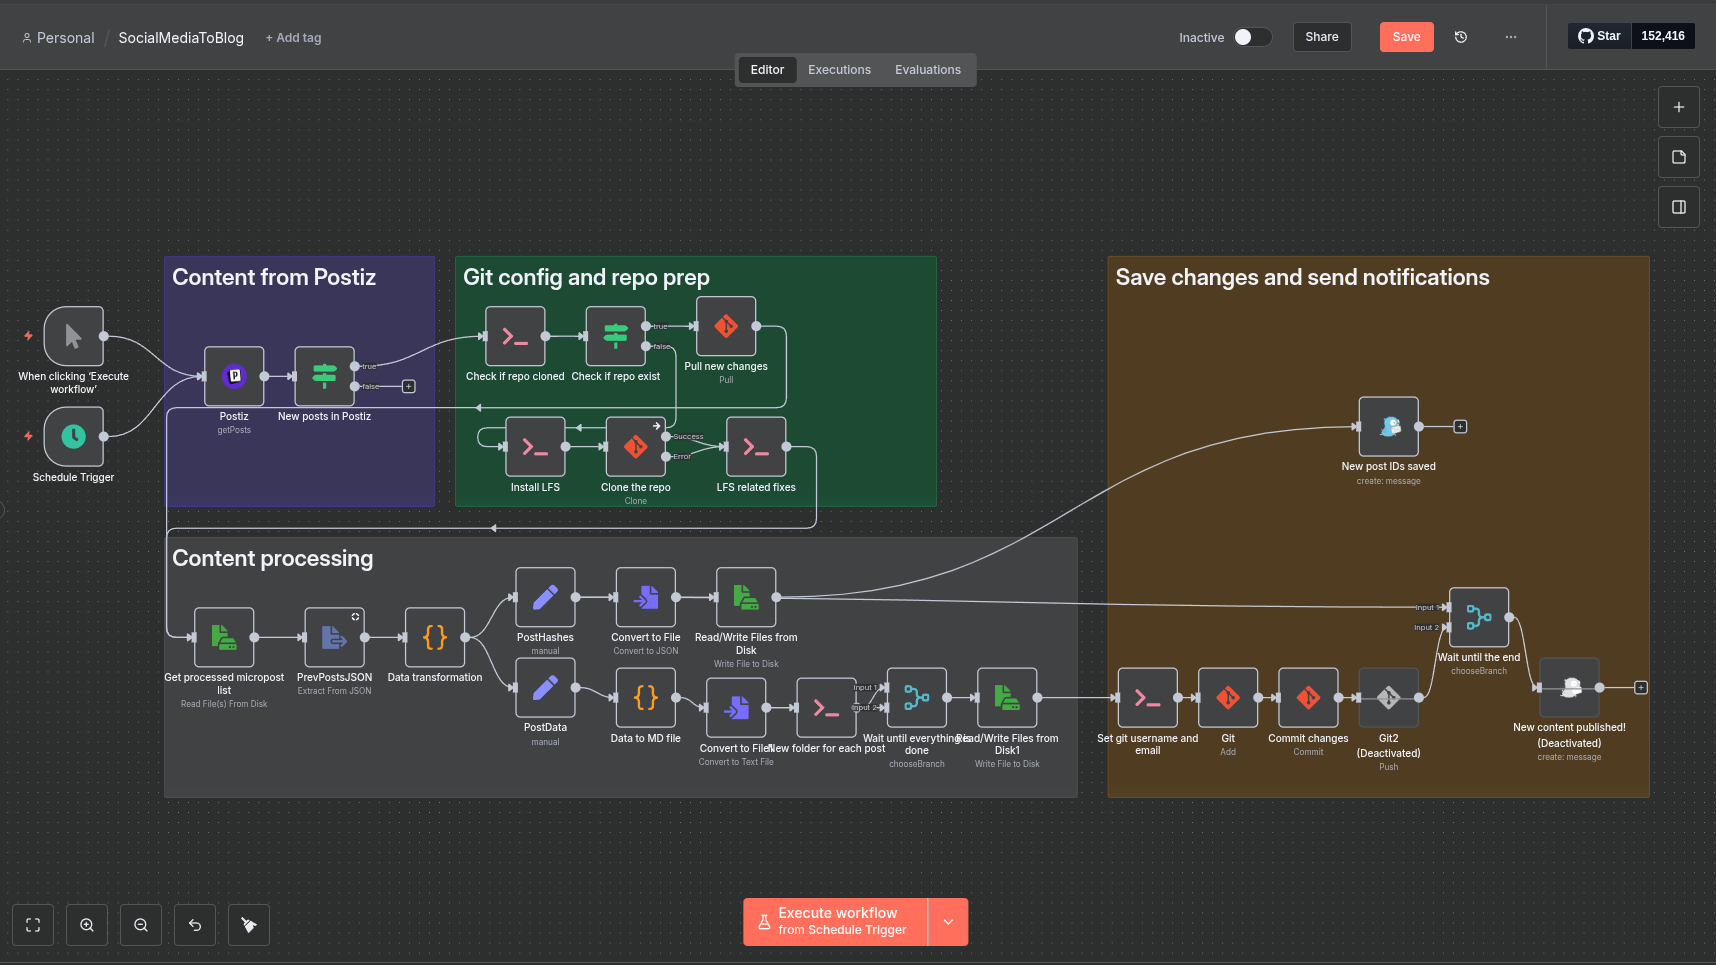Star the project on GitHub
Viewport: 1716px width, 965px height.
click(1598, 35)
